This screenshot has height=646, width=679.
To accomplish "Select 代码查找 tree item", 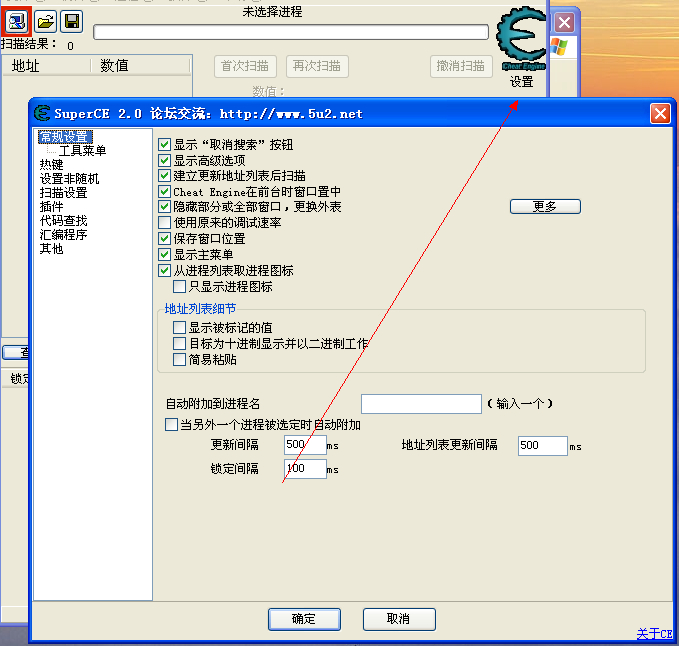I will coord(63,220).
